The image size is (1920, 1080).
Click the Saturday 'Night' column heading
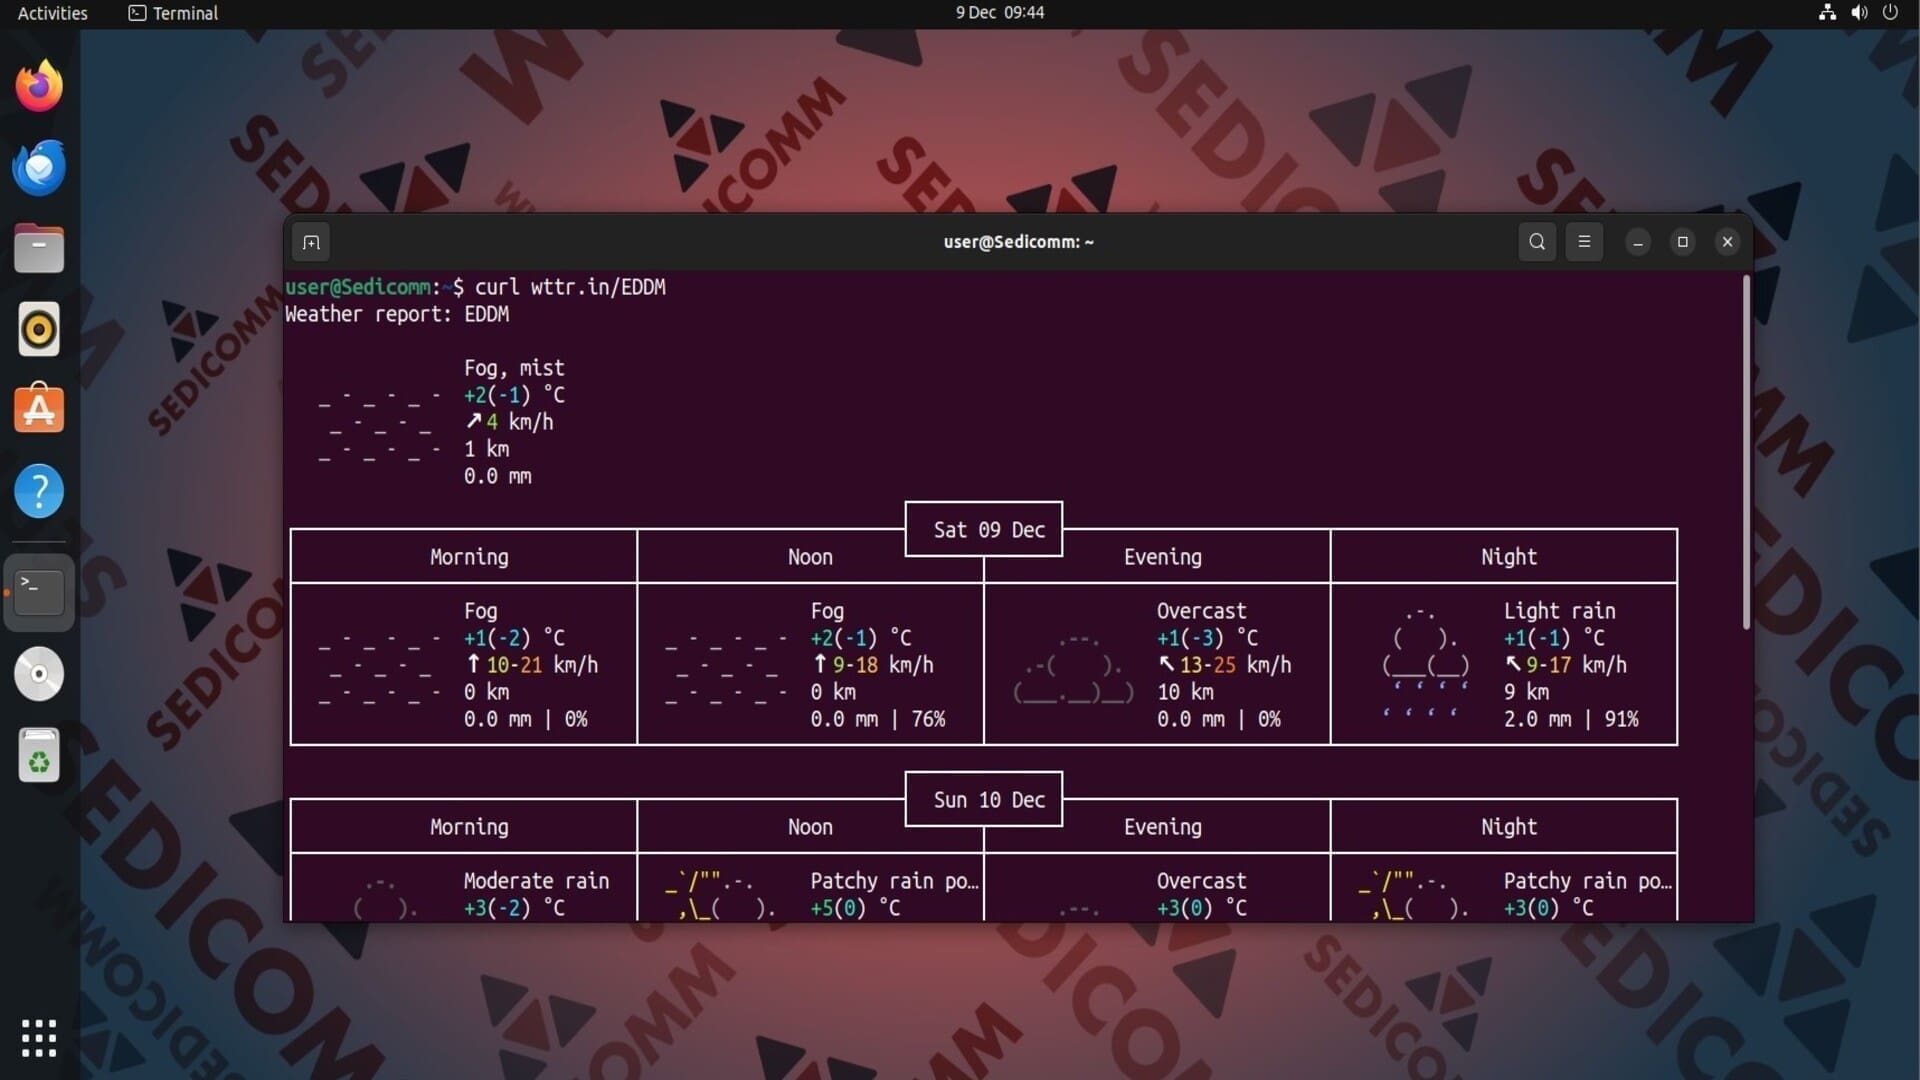pos(1509,557)
